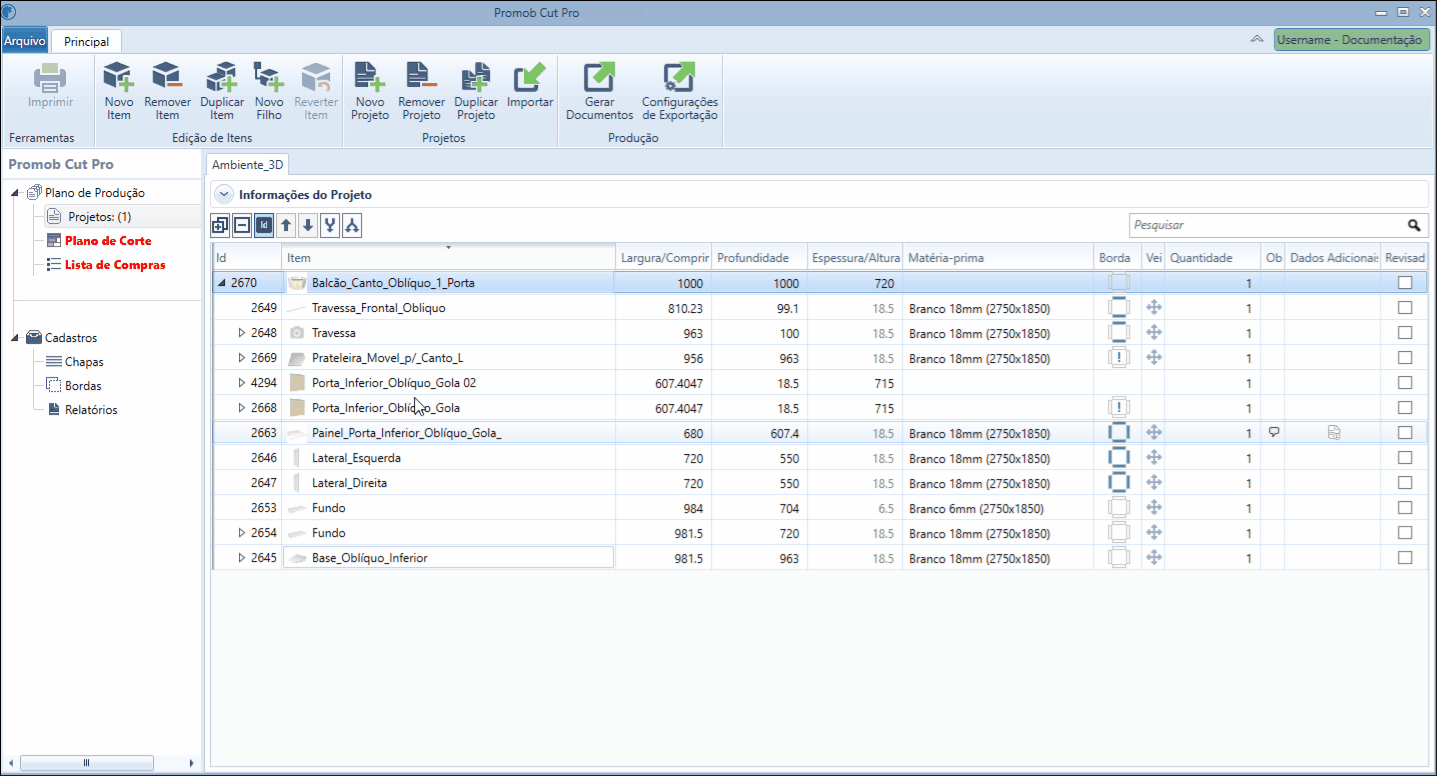Click Duplicar Item in the ribbon

pyautogui.click(x=222, y=91)
